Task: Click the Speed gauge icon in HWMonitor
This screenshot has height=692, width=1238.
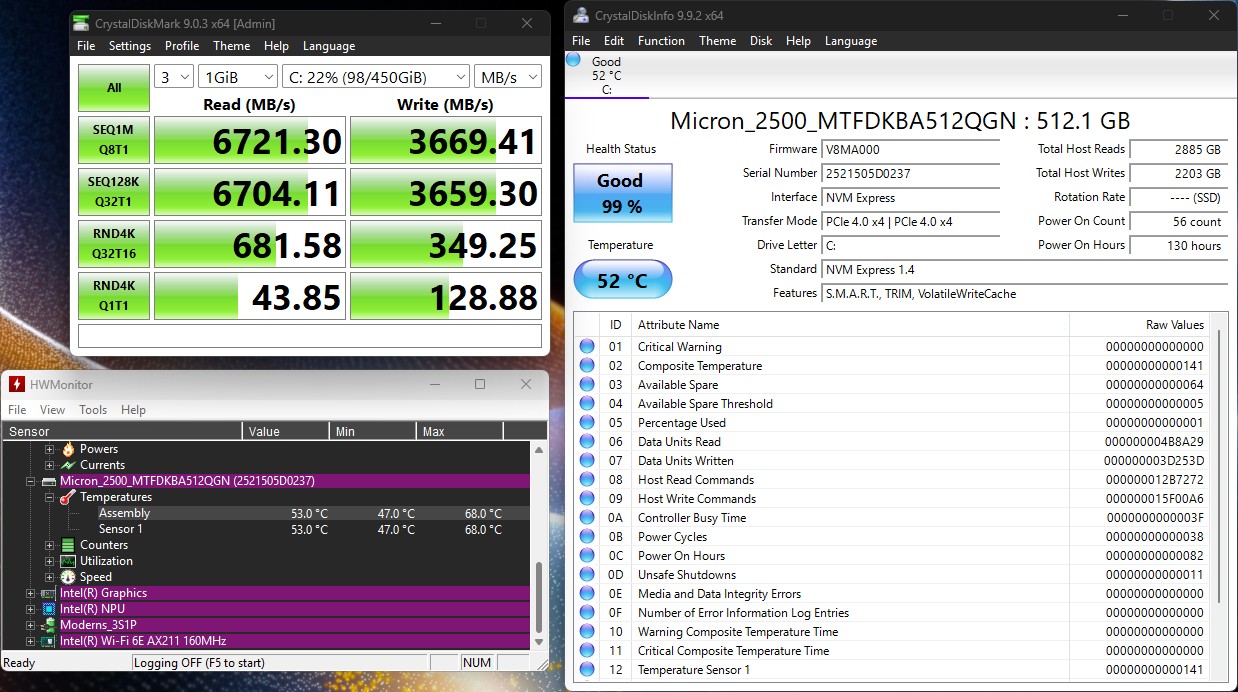Action: pyautogui.click(x=68, y=577)
